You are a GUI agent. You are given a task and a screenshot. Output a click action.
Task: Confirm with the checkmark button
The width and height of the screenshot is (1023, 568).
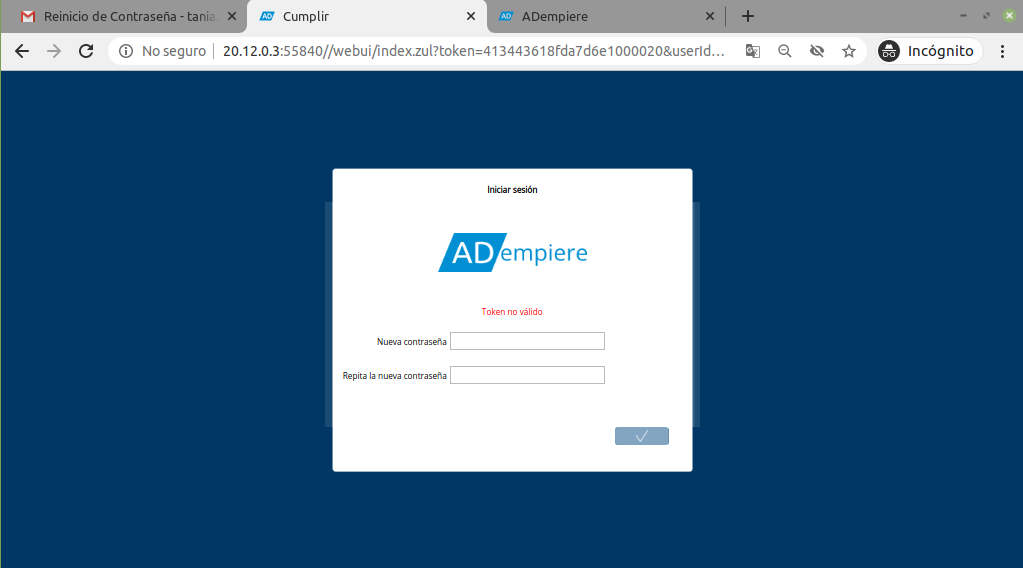click(x=642, y=436)
